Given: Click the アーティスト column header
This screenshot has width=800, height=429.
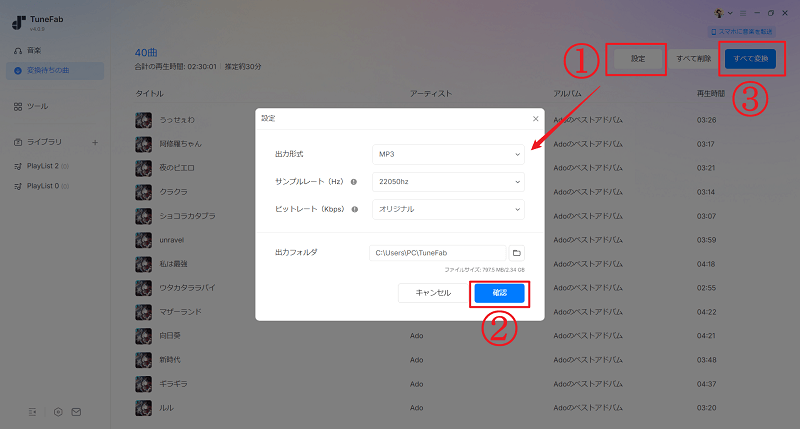Looking at the screenshot, I should pos(431,94).
